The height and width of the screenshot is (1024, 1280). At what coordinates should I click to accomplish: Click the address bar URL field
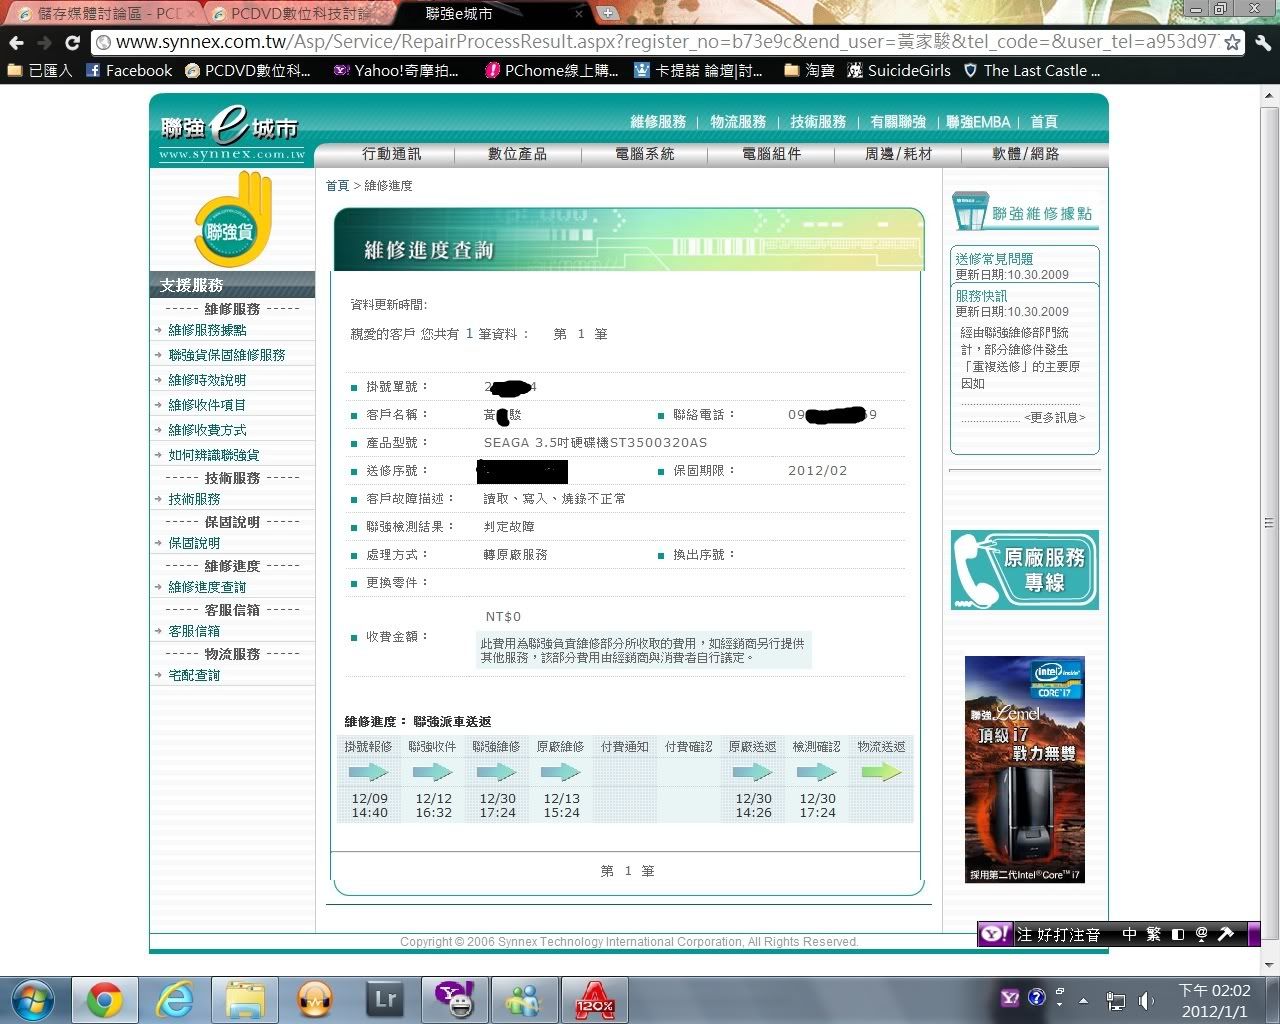click(660, 42)
